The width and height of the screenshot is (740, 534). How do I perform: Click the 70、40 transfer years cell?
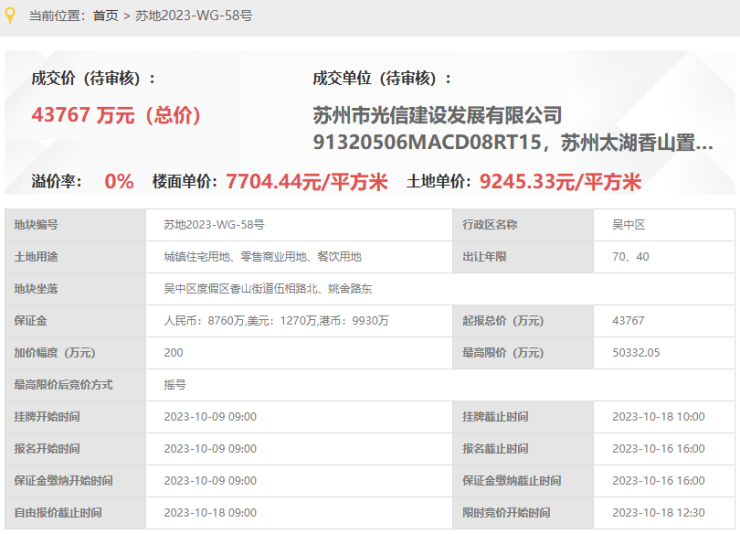point(630,257)
